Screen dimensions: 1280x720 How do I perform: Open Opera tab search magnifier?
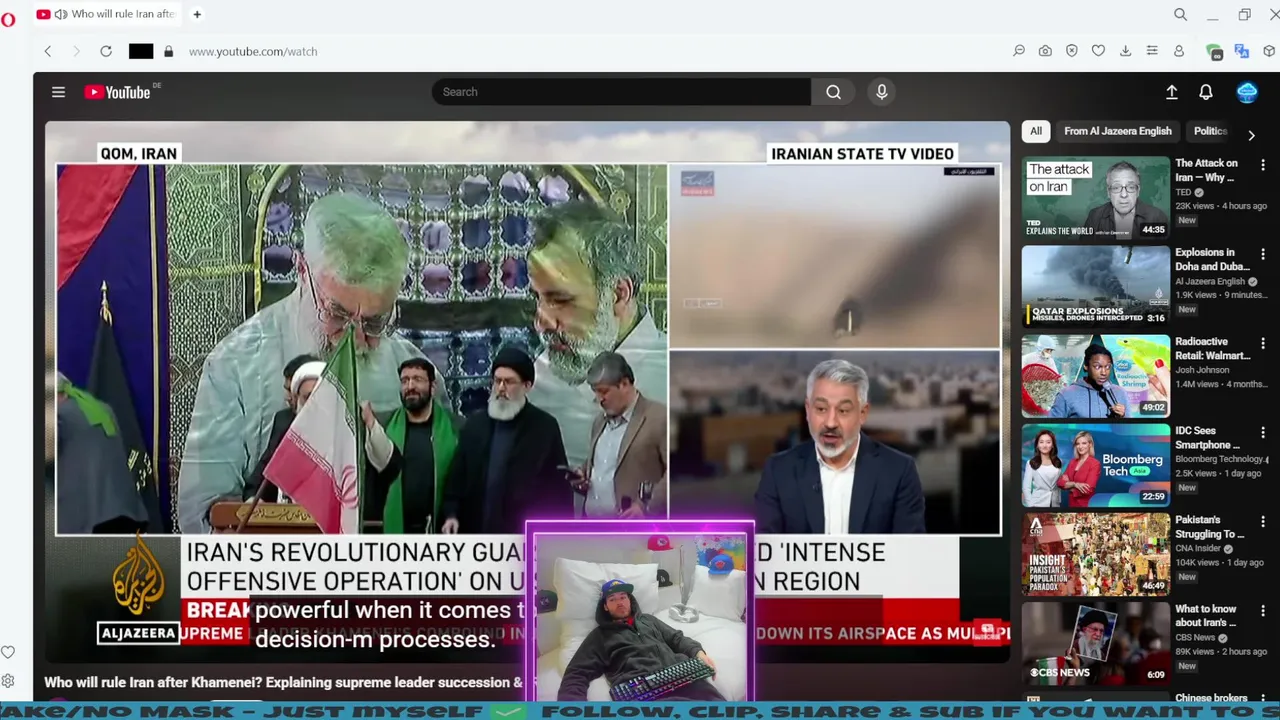pos(1181,14)
